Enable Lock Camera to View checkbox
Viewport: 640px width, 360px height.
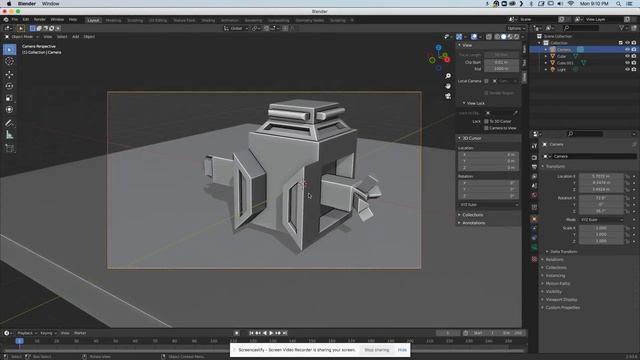(x=486, y=128)
